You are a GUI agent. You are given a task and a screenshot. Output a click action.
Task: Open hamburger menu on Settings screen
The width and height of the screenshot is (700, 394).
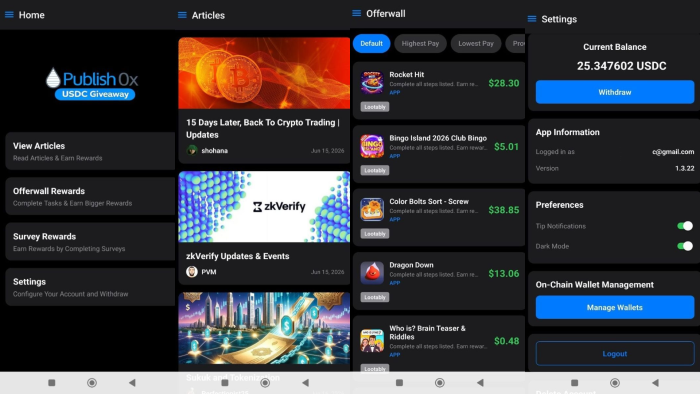pos(532,19)
